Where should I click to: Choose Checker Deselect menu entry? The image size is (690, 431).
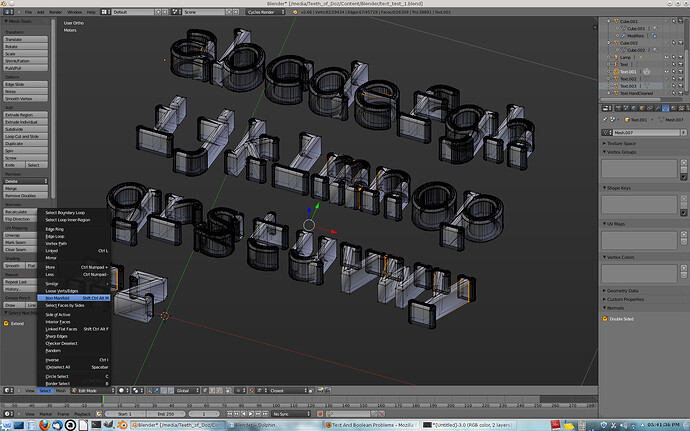(73, 343)
